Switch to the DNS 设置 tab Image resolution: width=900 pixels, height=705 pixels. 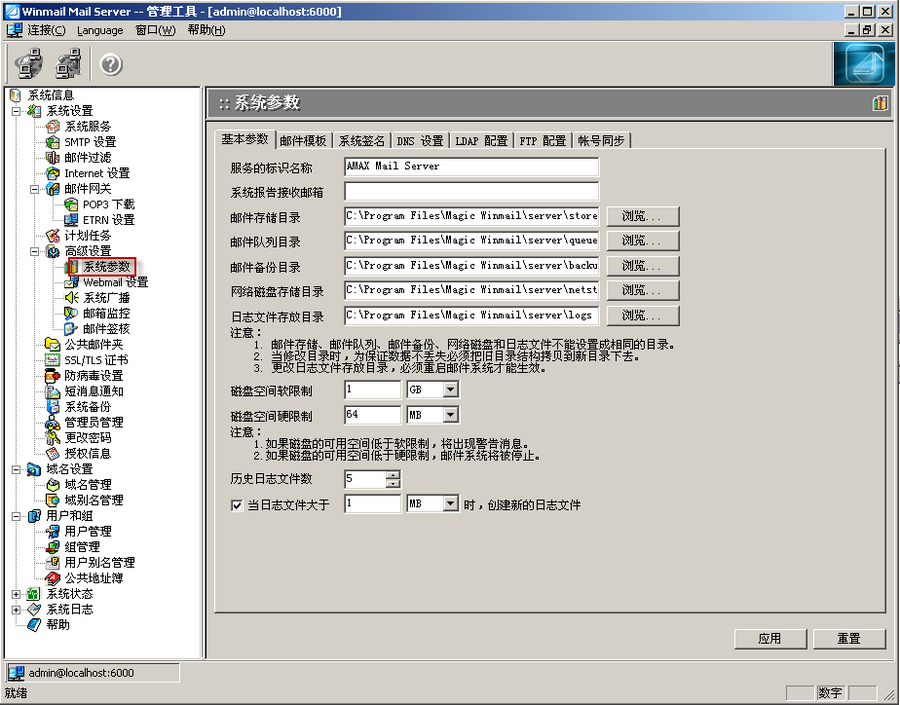click(x=419, y=141)
